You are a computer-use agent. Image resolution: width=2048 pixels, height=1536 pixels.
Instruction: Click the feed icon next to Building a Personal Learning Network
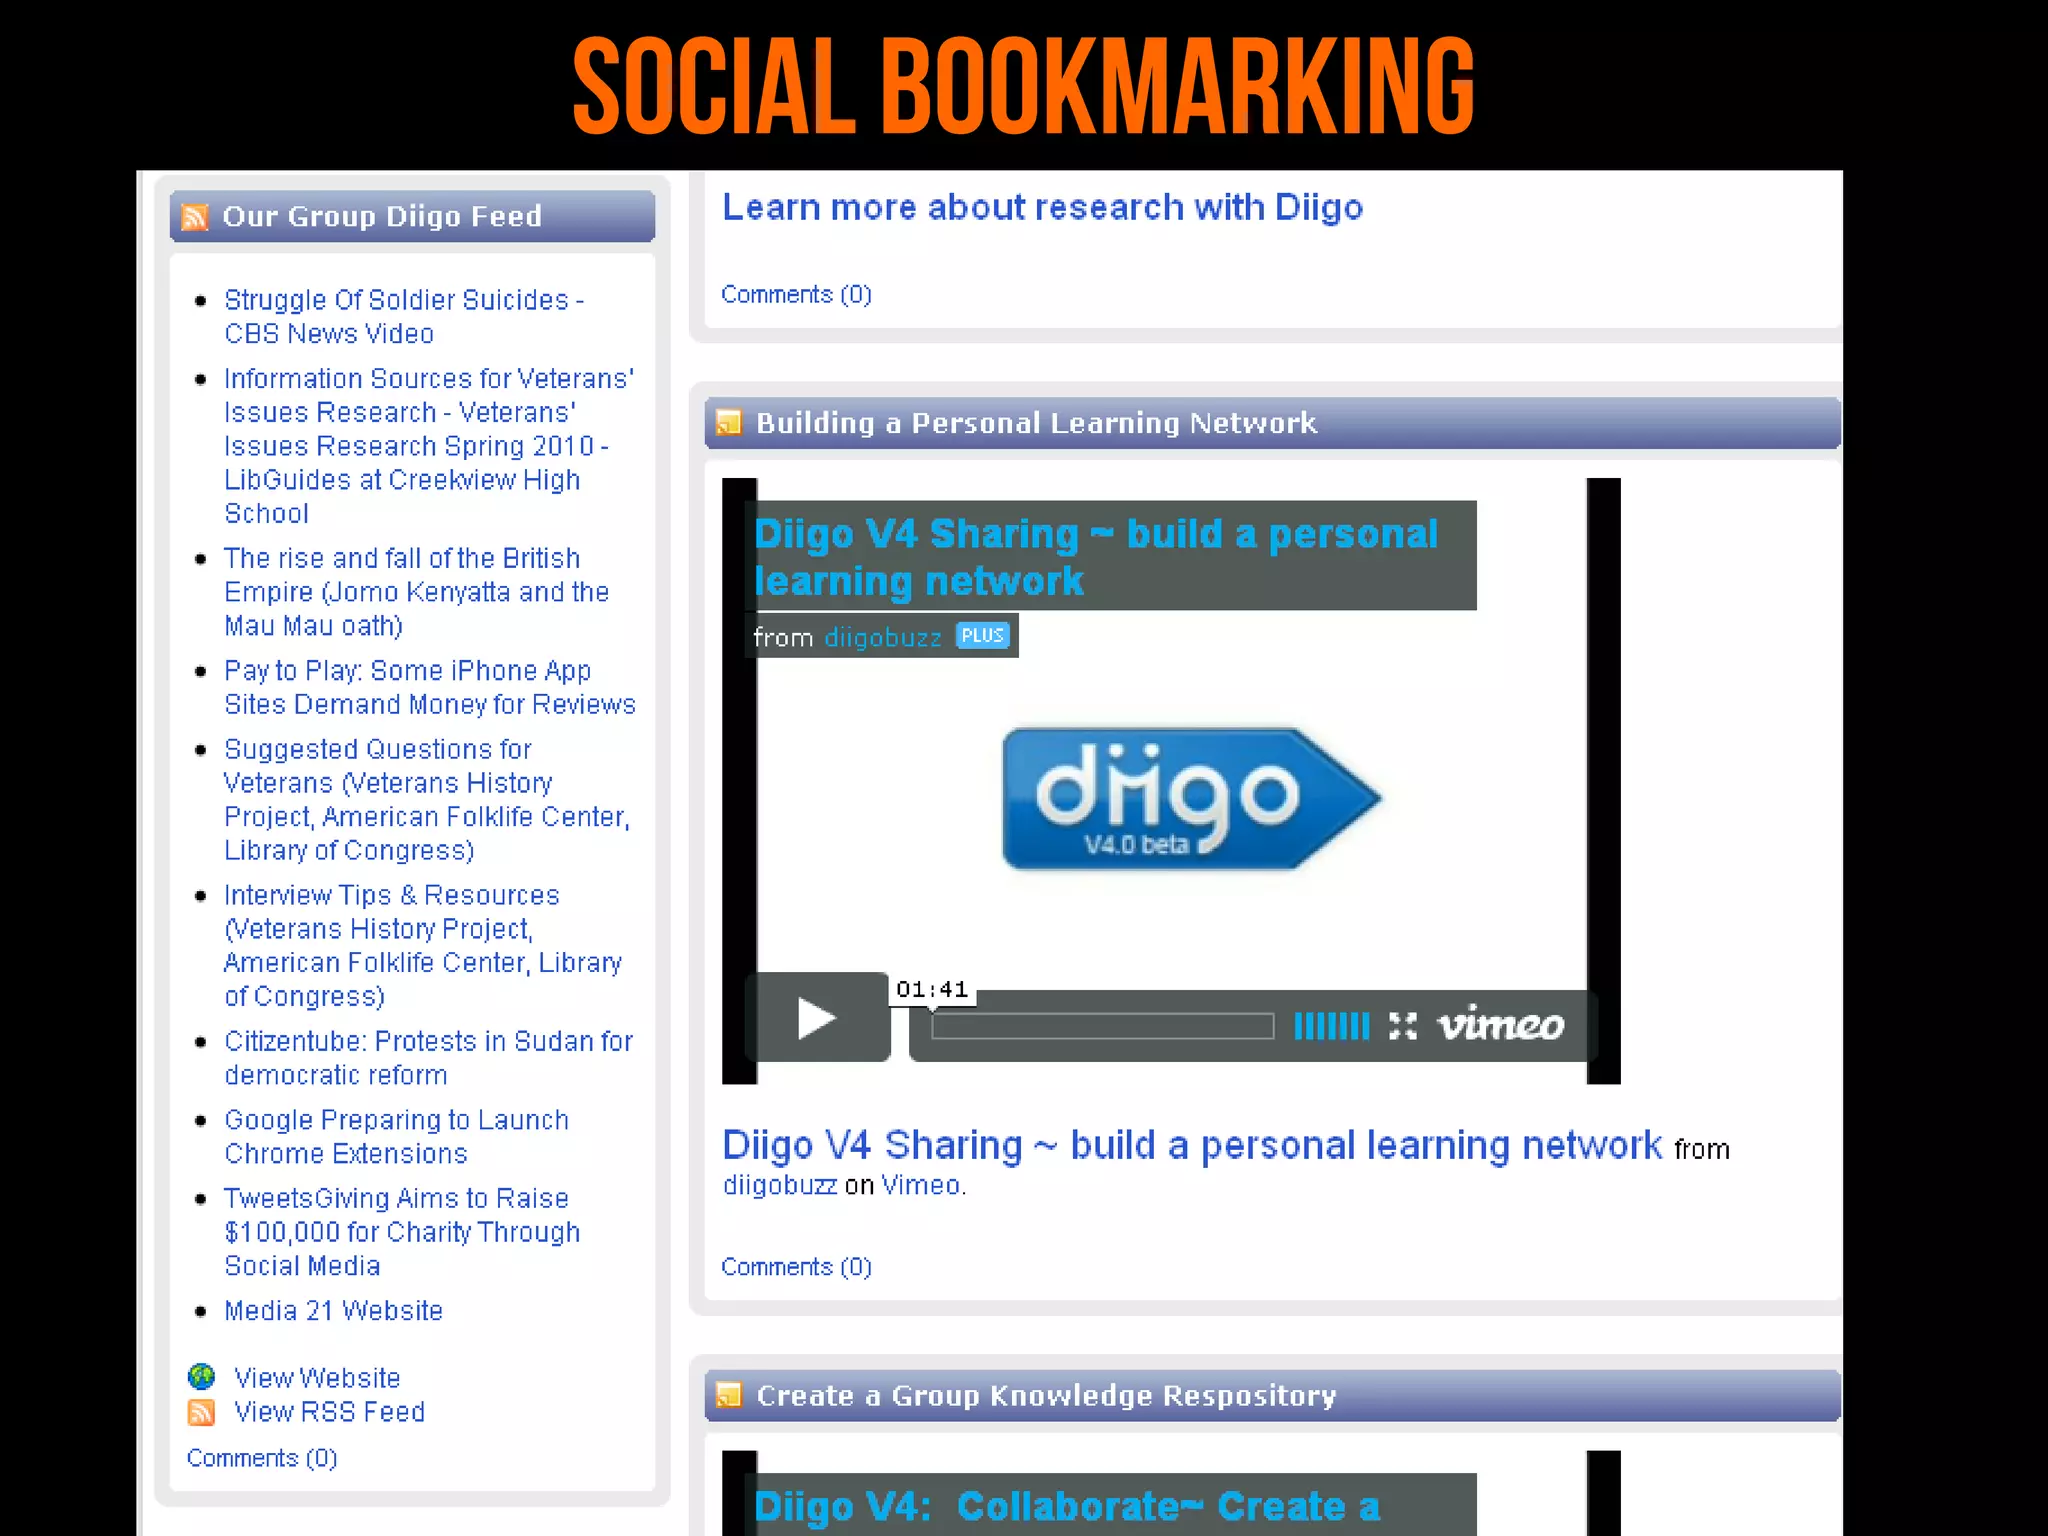pyautogui.click(x=729, y=423)
